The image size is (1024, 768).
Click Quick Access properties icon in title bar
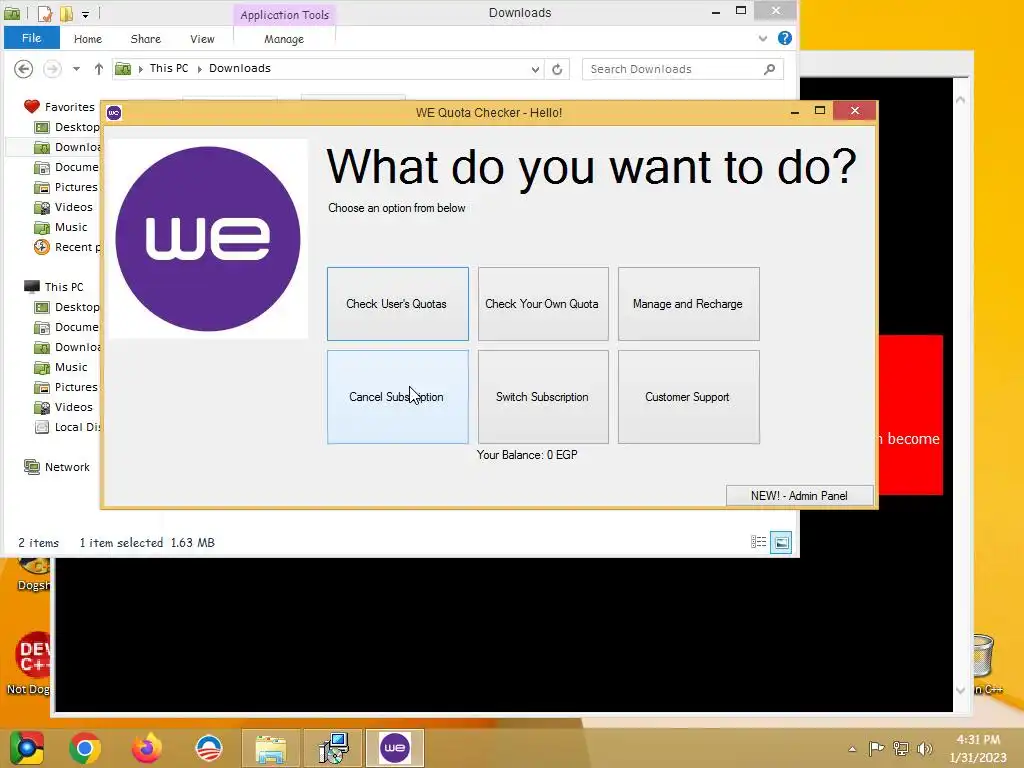44,13
